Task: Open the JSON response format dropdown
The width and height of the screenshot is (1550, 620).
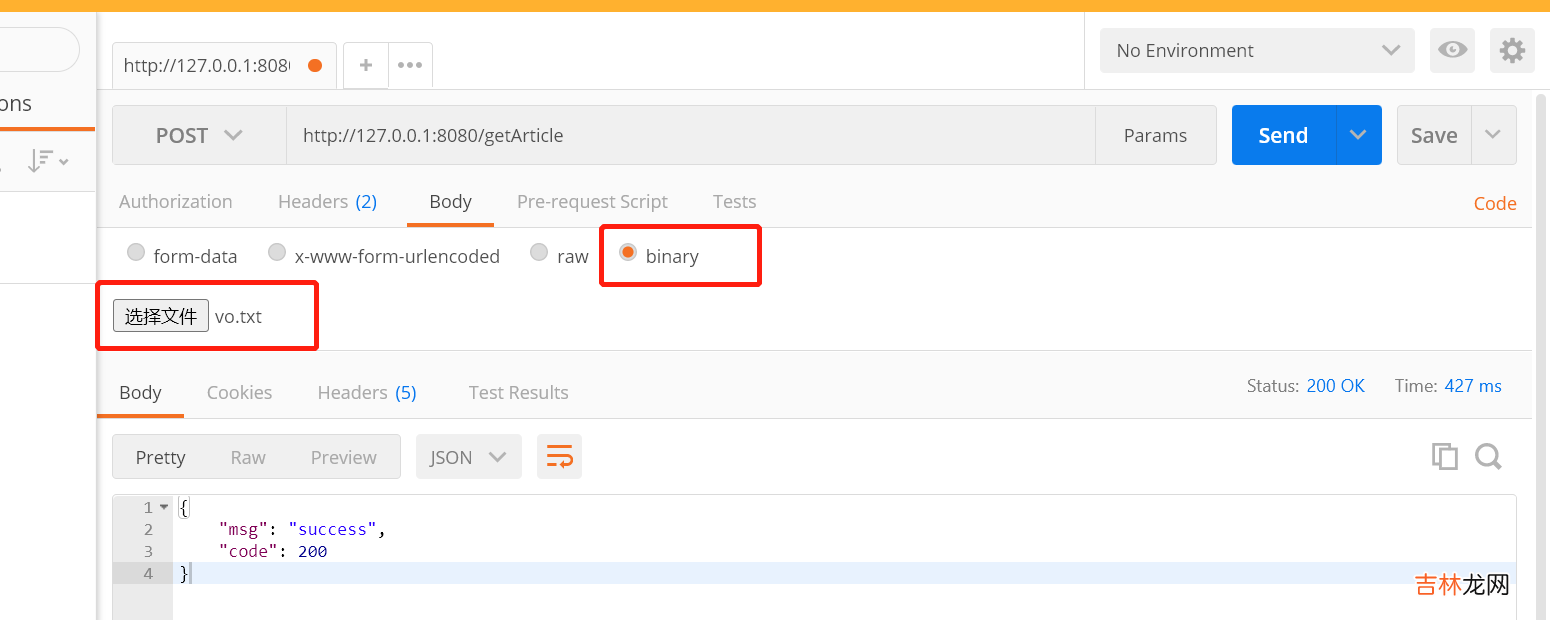Action: (468, 457)
